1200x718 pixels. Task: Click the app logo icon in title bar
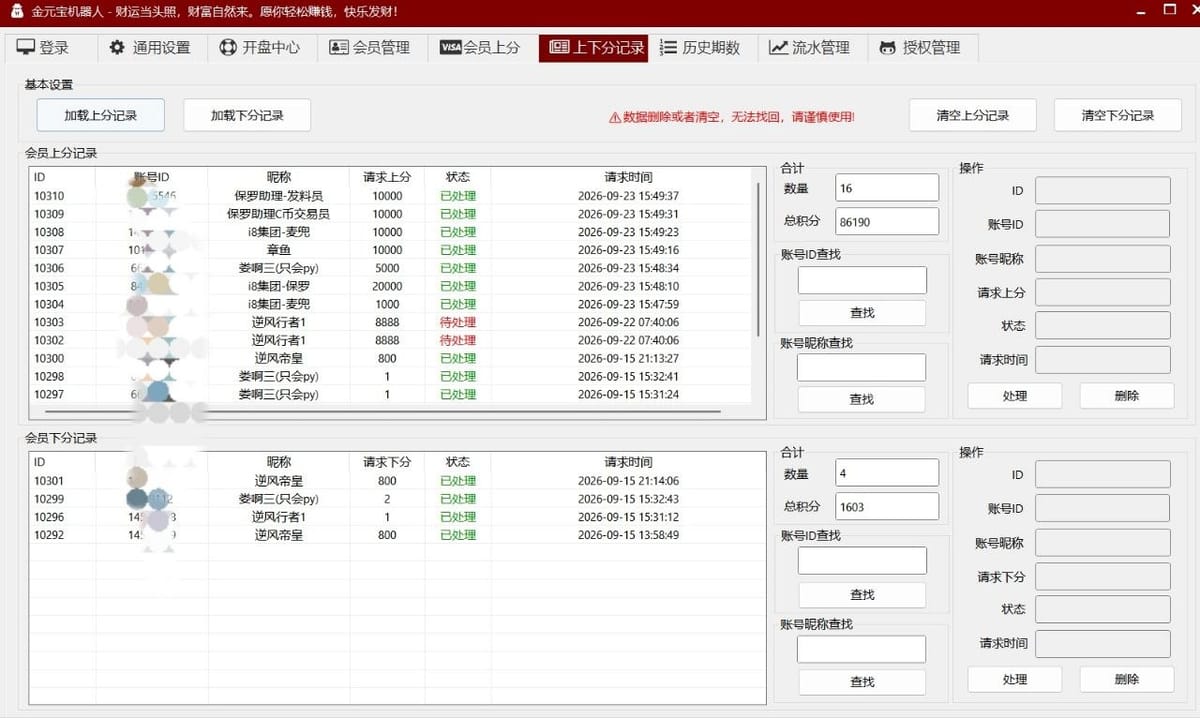click(x=16, y=11)
